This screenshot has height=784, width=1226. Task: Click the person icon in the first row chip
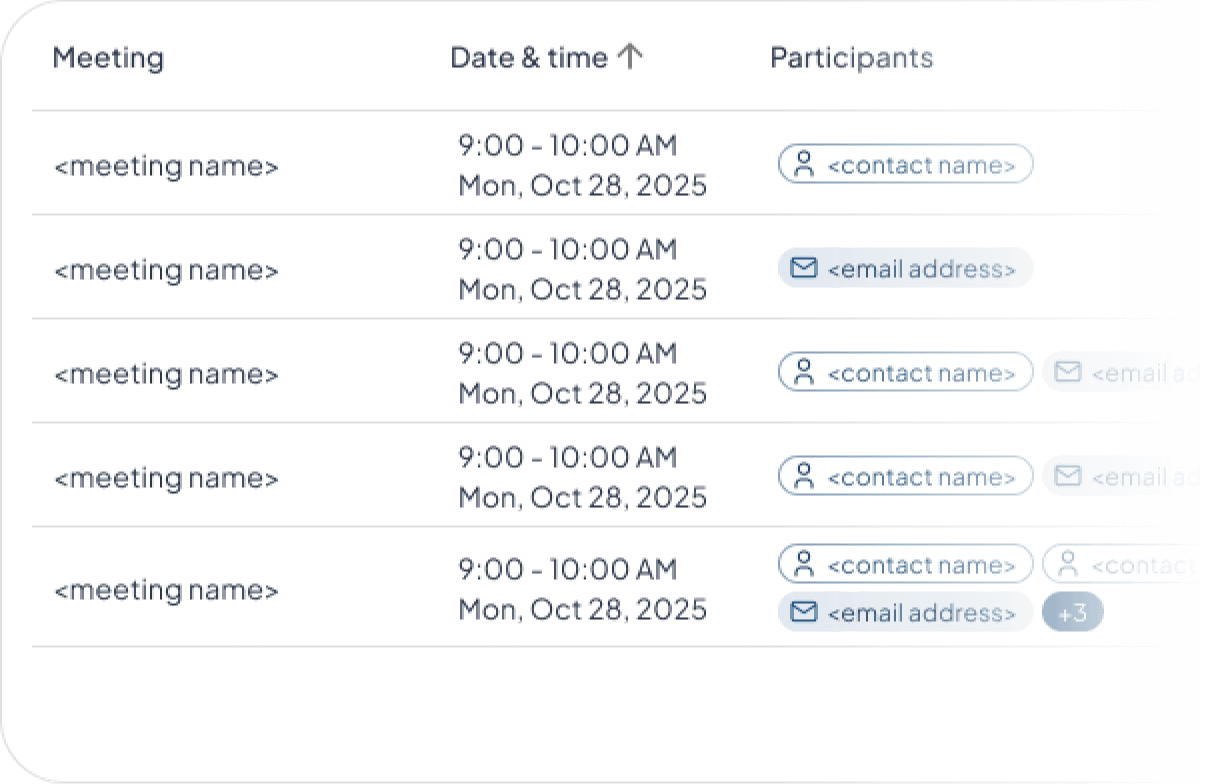tap(803, 165)
